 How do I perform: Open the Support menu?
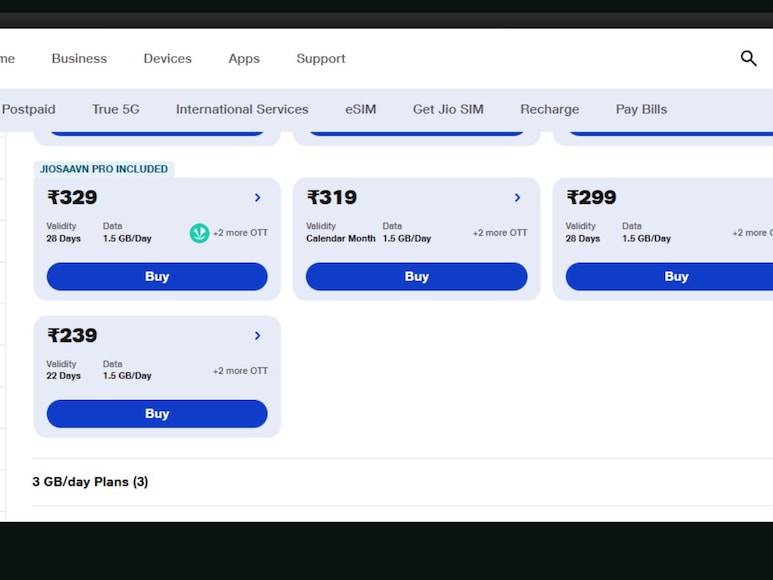(x=321, y=59)
